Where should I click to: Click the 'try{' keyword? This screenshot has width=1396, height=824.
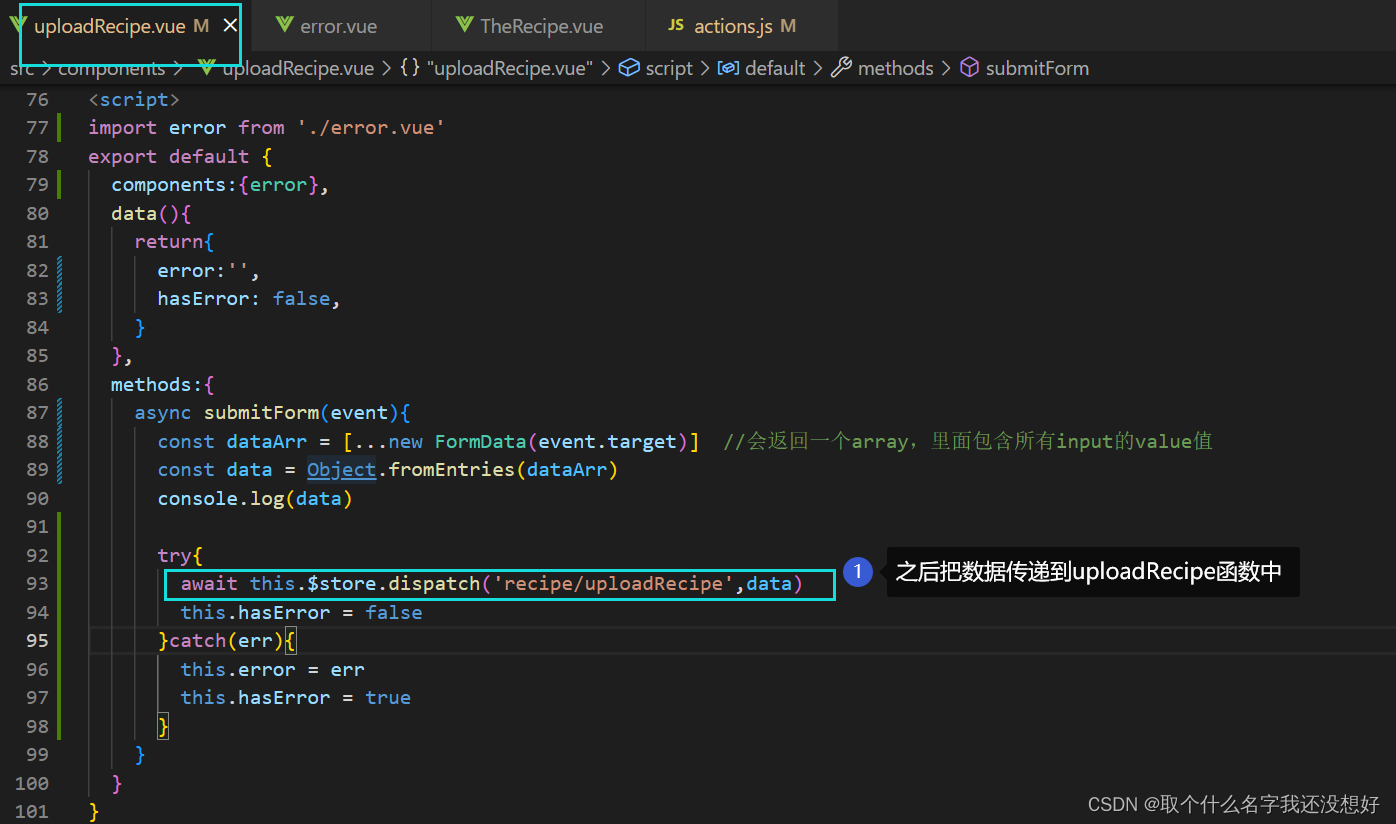click(x=180, y=555)
